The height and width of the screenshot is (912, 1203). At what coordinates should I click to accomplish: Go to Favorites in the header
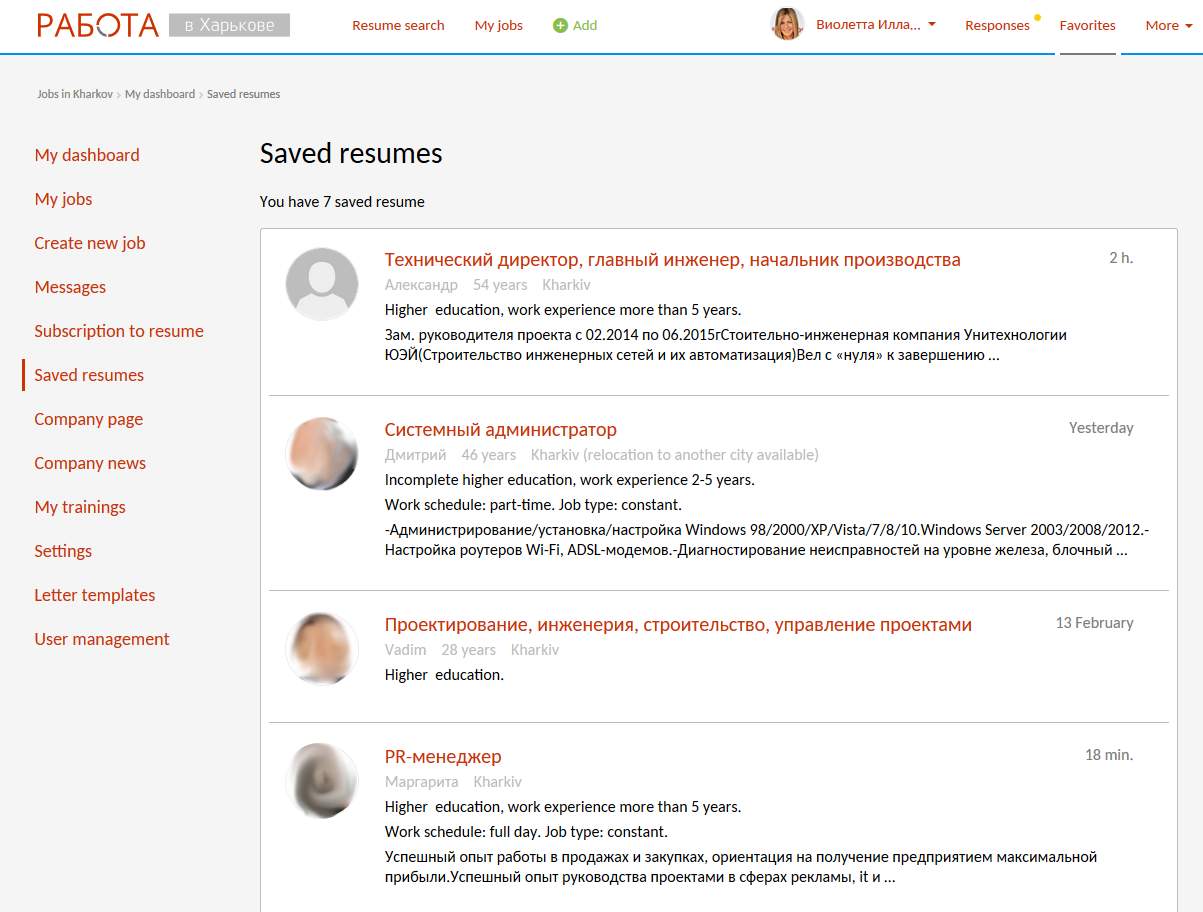click(1087, 26)
